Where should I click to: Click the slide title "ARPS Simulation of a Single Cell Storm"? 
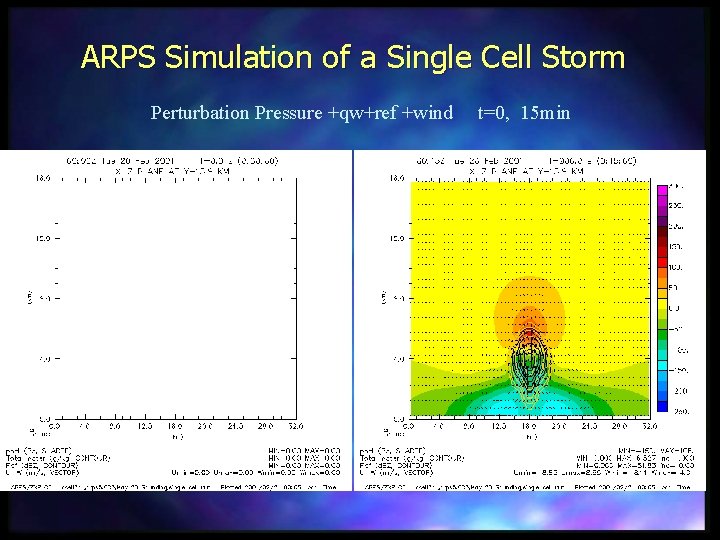pos(353,57)
